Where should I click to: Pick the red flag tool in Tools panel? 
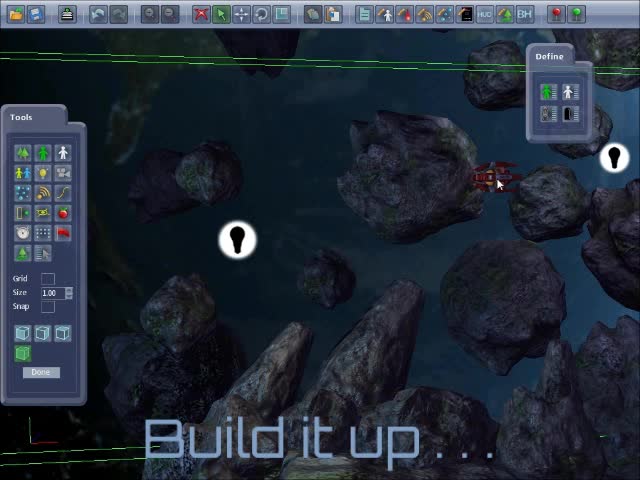(63, 233)
